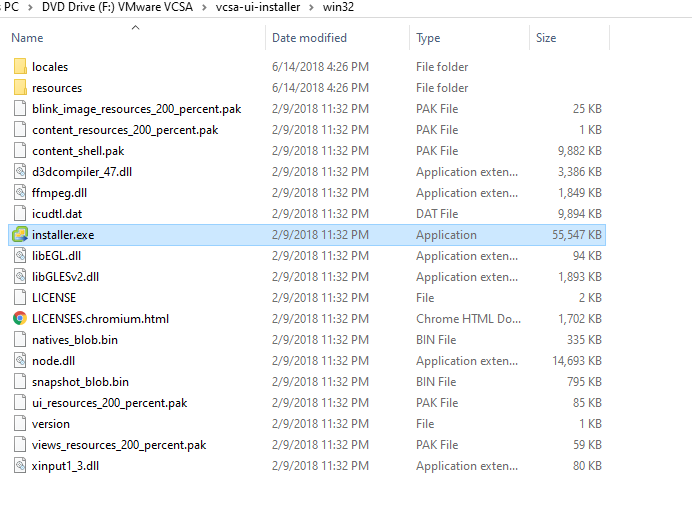This screenshot has width=692, height=507.
Task: Click the 795 KB size of snapshot_blob.bin
Action: tap(584, 382)
